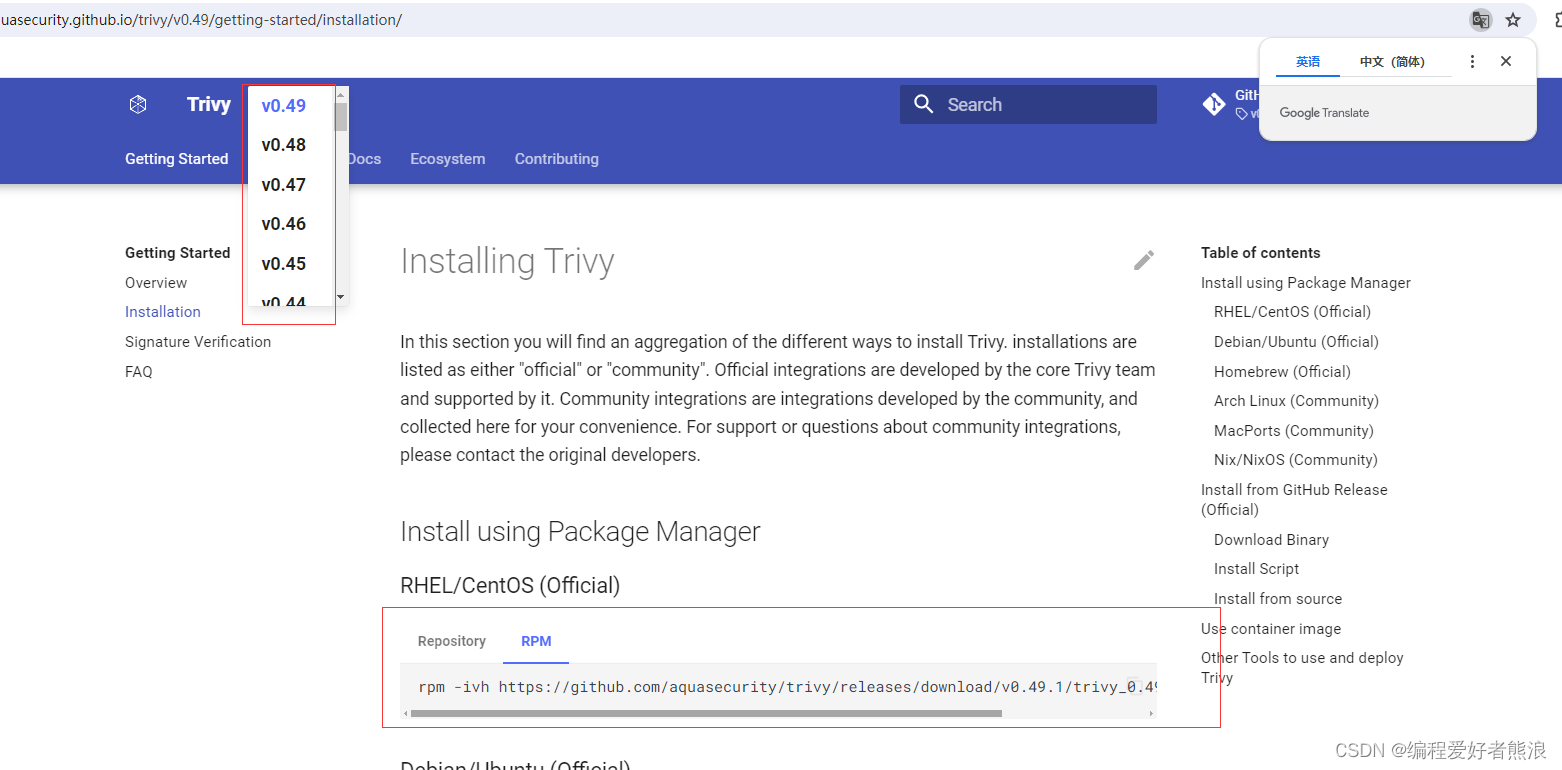Screen dimensions: 1562x770
Task: Close the Google Translate popup
Action: tap(1506, 61)
